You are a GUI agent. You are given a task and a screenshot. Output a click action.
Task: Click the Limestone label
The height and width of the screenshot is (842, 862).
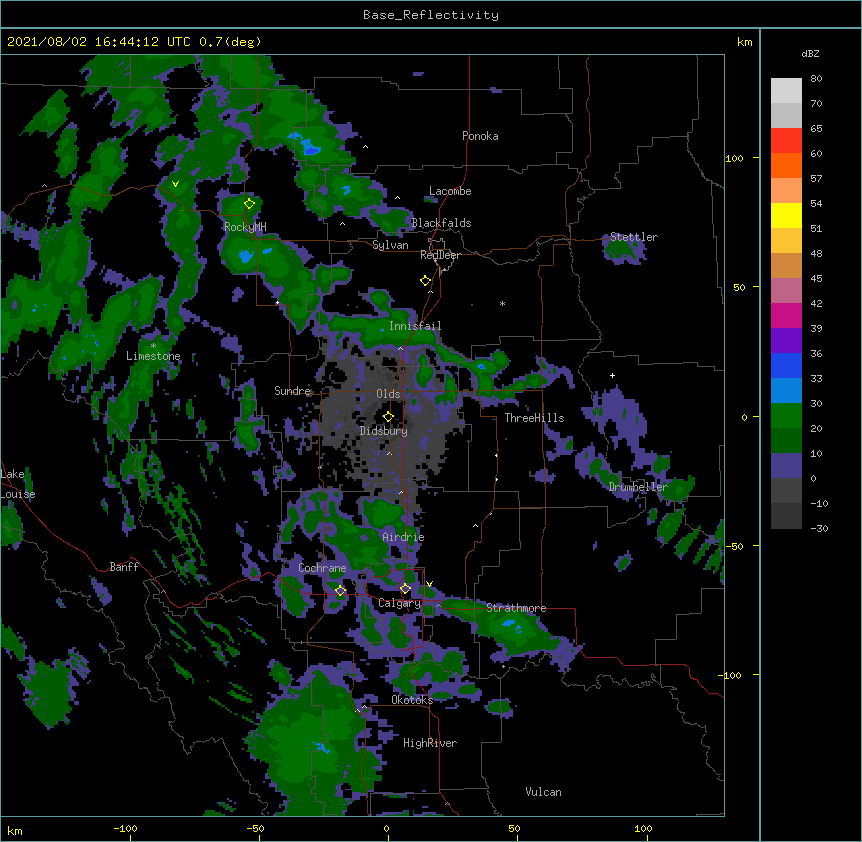tap(153, 356)
